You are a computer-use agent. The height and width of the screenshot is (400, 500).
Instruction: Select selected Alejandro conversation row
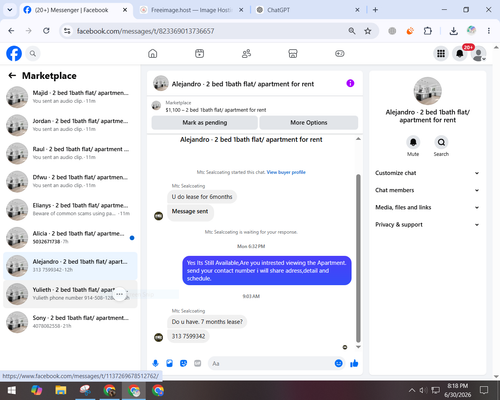[x=70, y=266]
